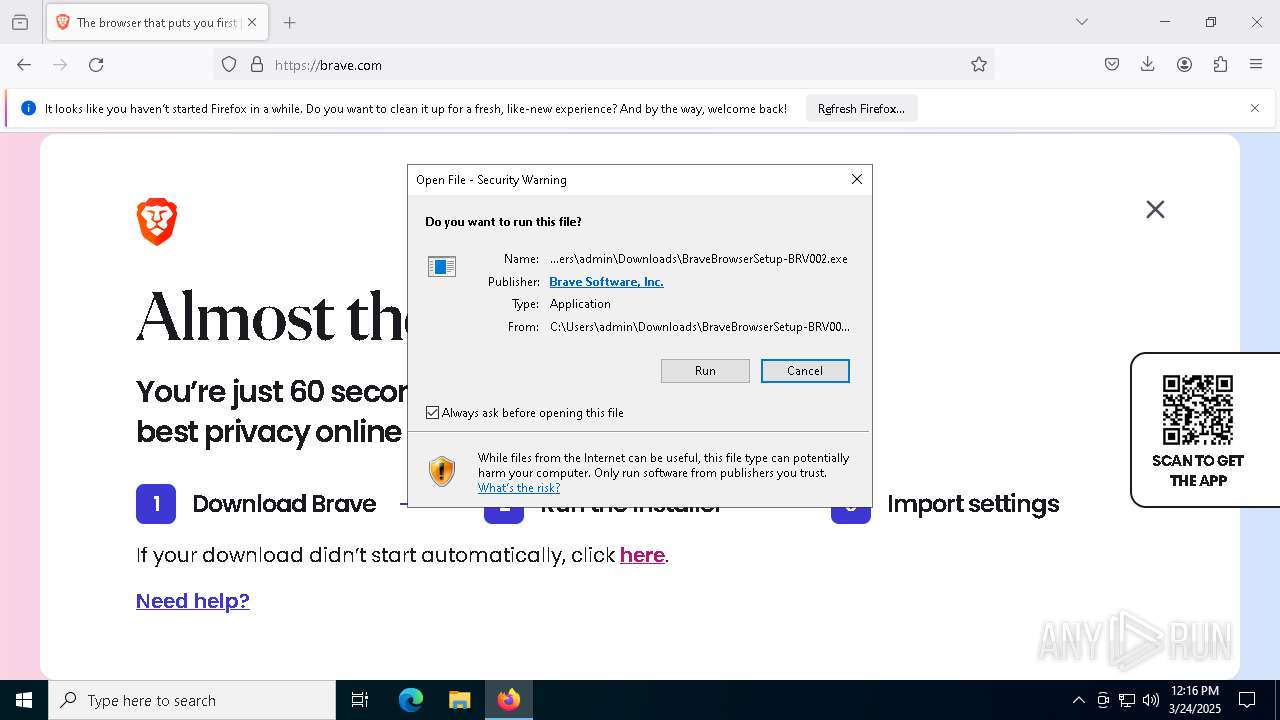Close the Security Warning dialog
The width and height of the screenshot is (1280, 720).
pos(857,179)
